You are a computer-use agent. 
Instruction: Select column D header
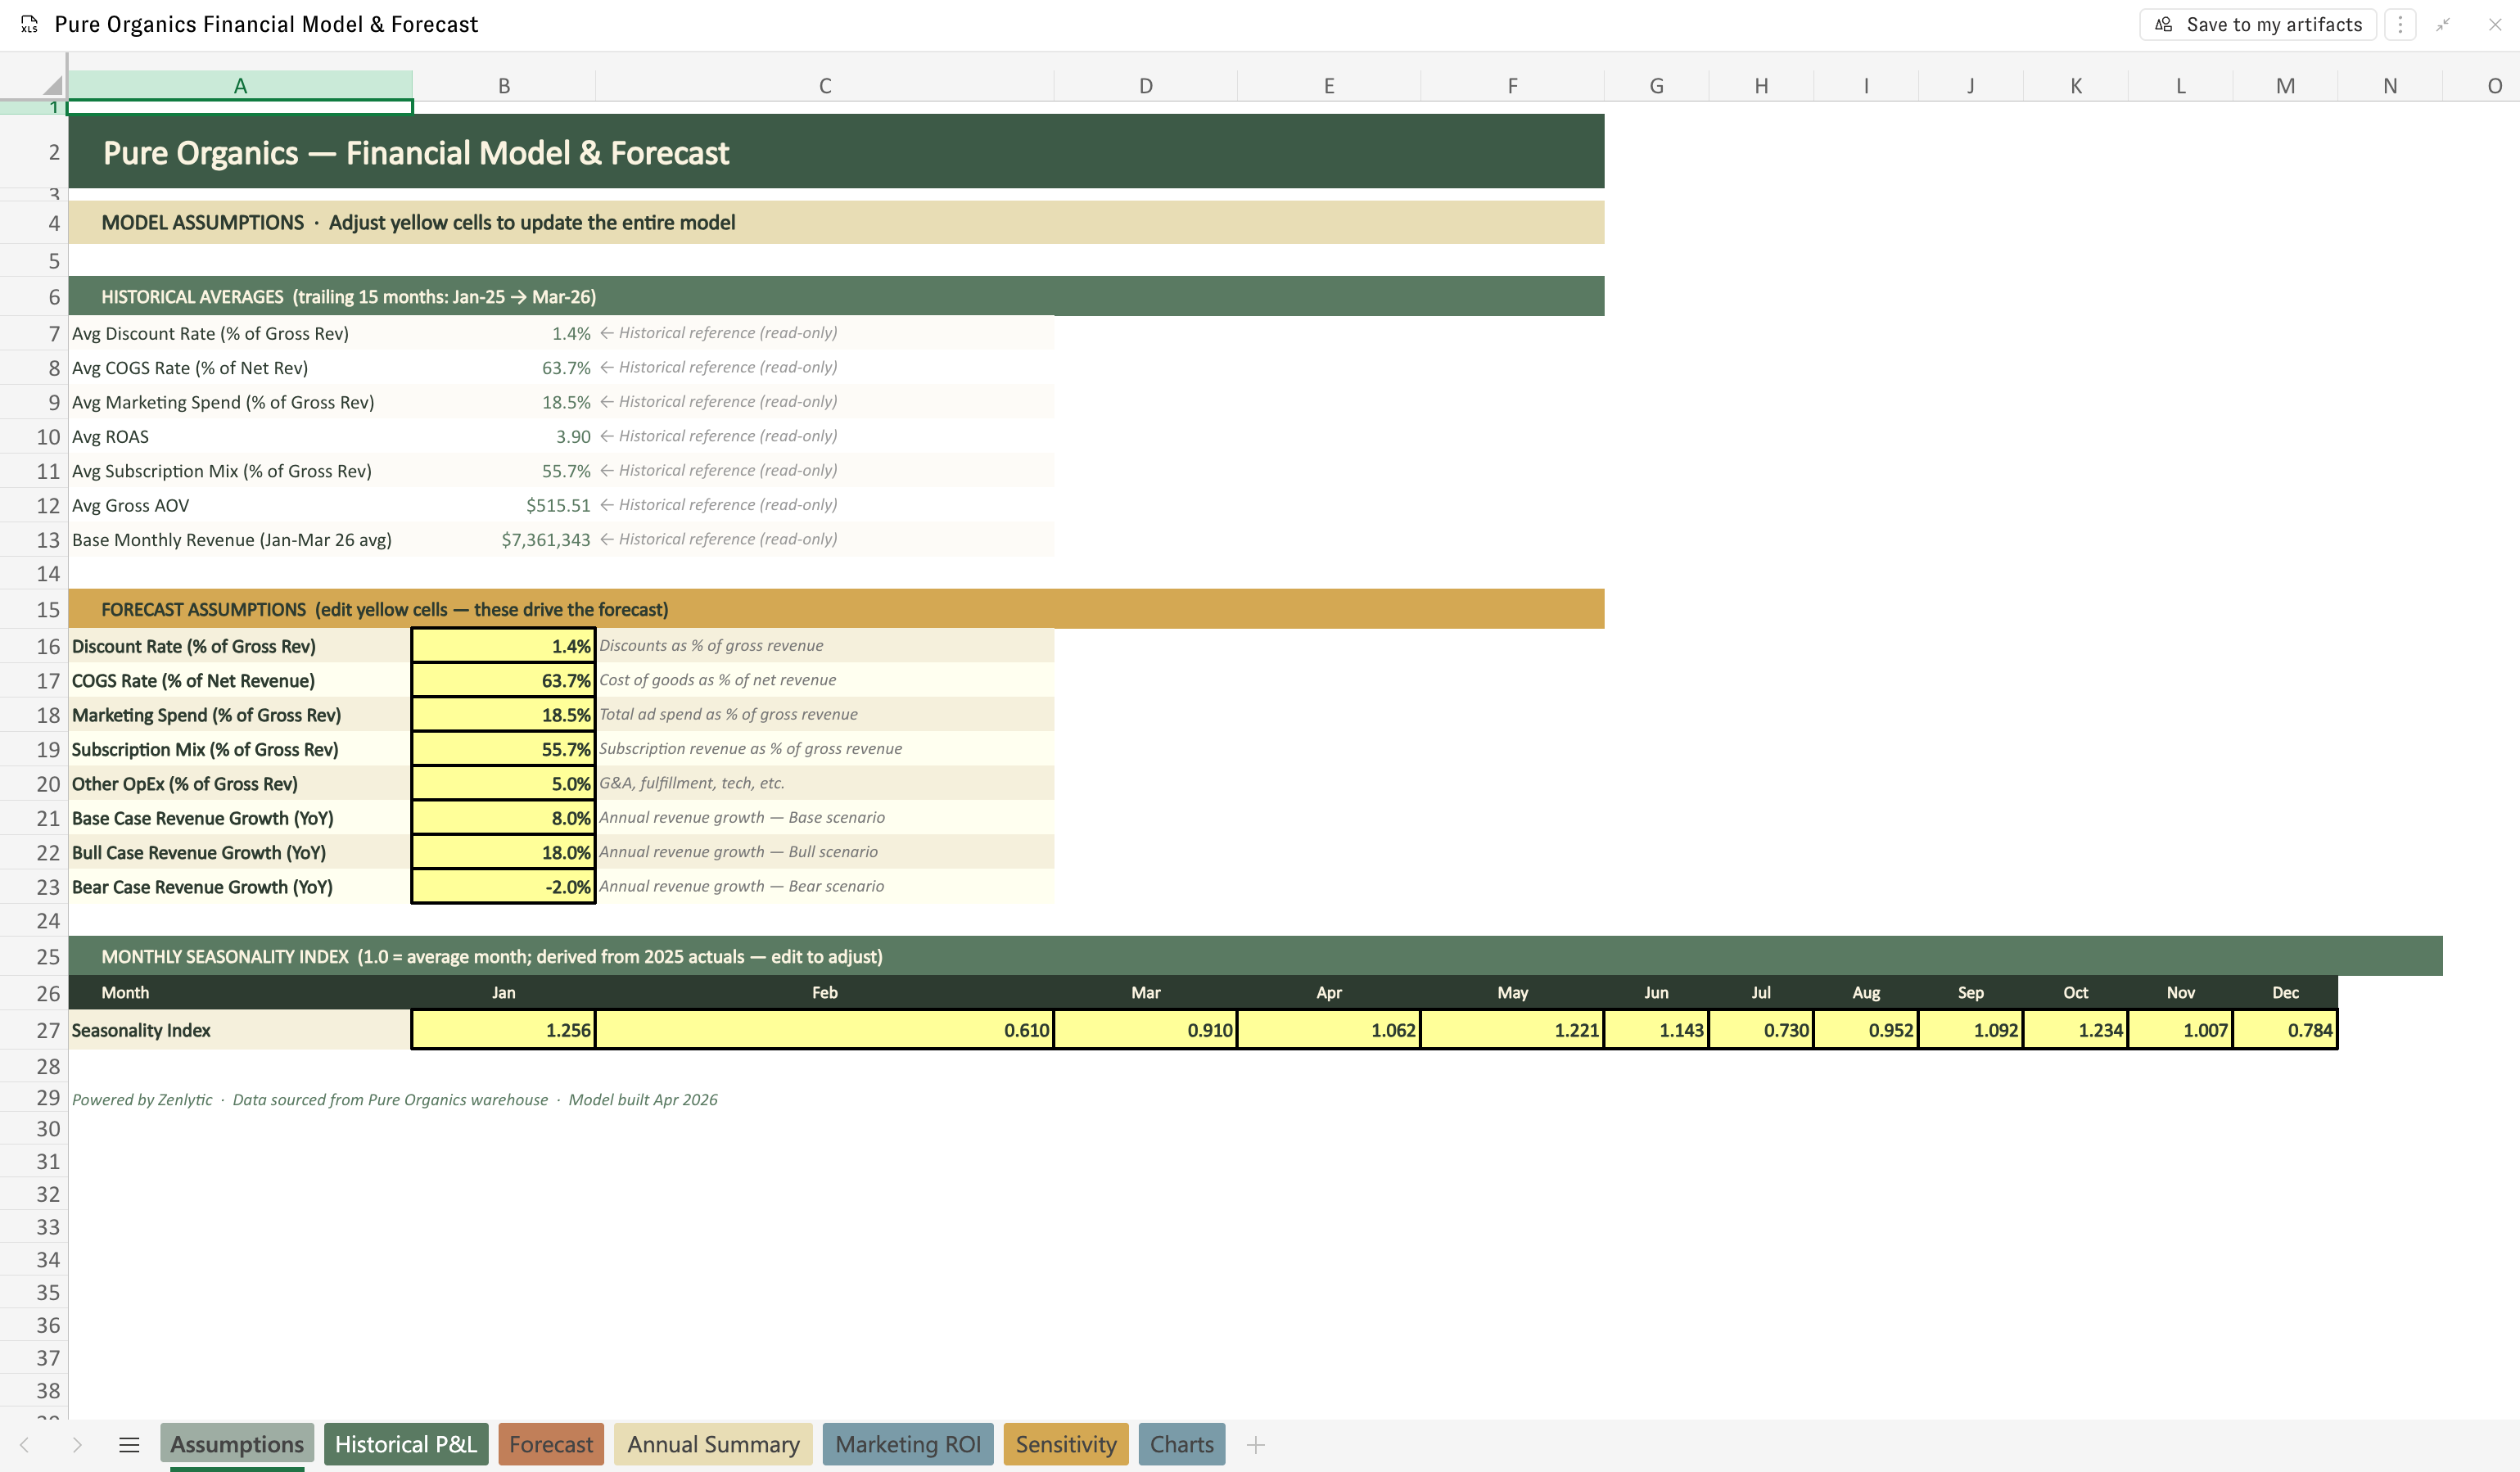[1146, 86]
